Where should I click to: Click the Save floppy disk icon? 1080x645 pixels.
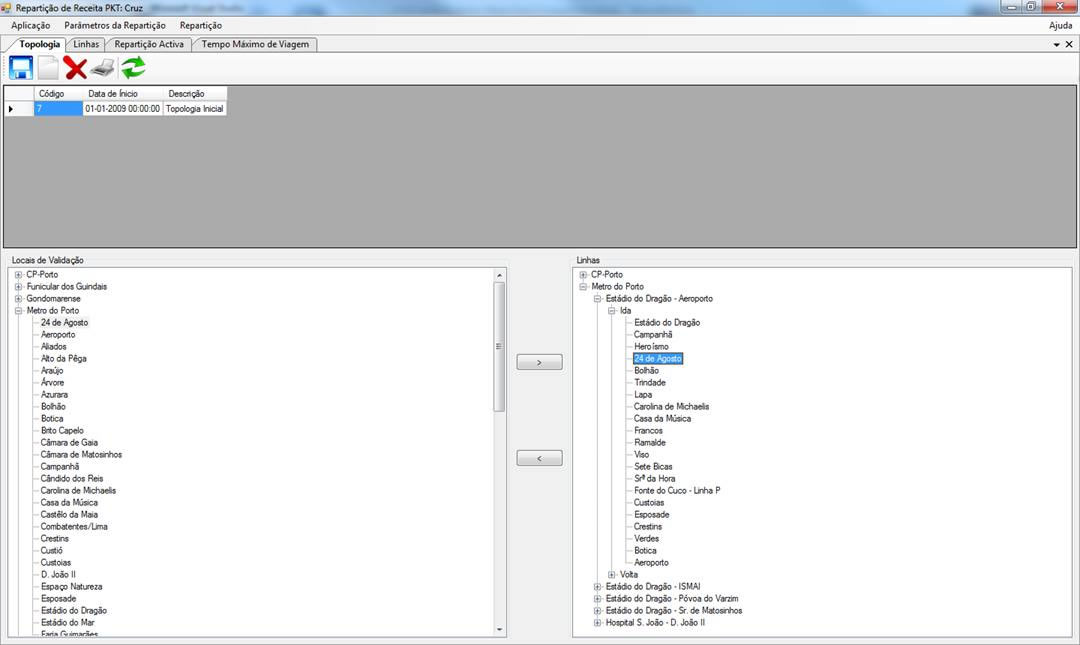[21, 68]
